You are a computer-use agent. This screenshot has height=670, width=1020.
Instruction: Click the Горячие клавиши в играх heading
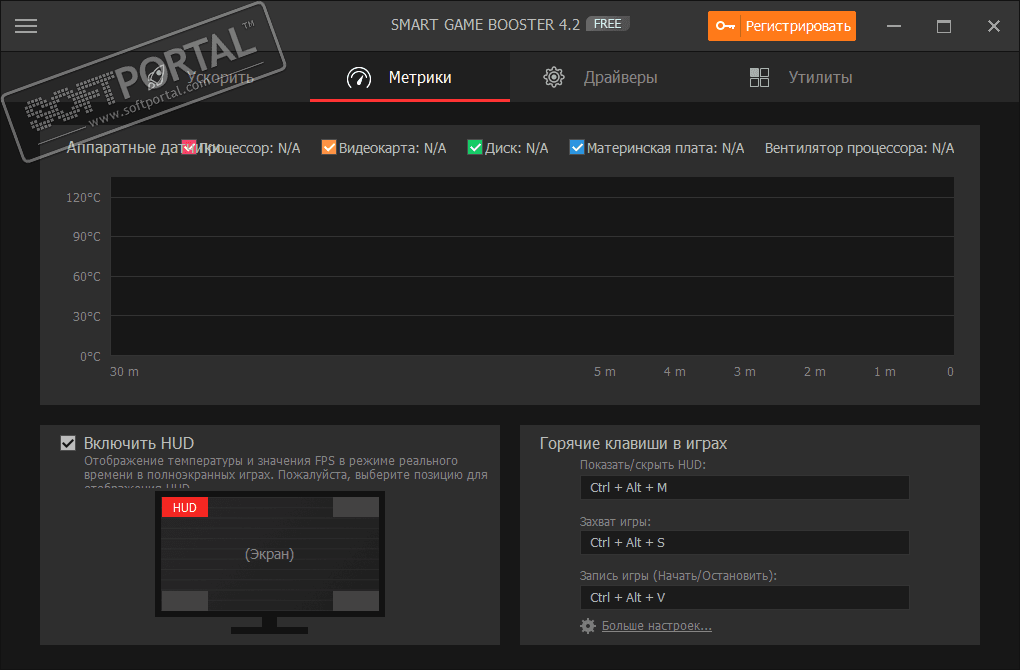point(633,444)
